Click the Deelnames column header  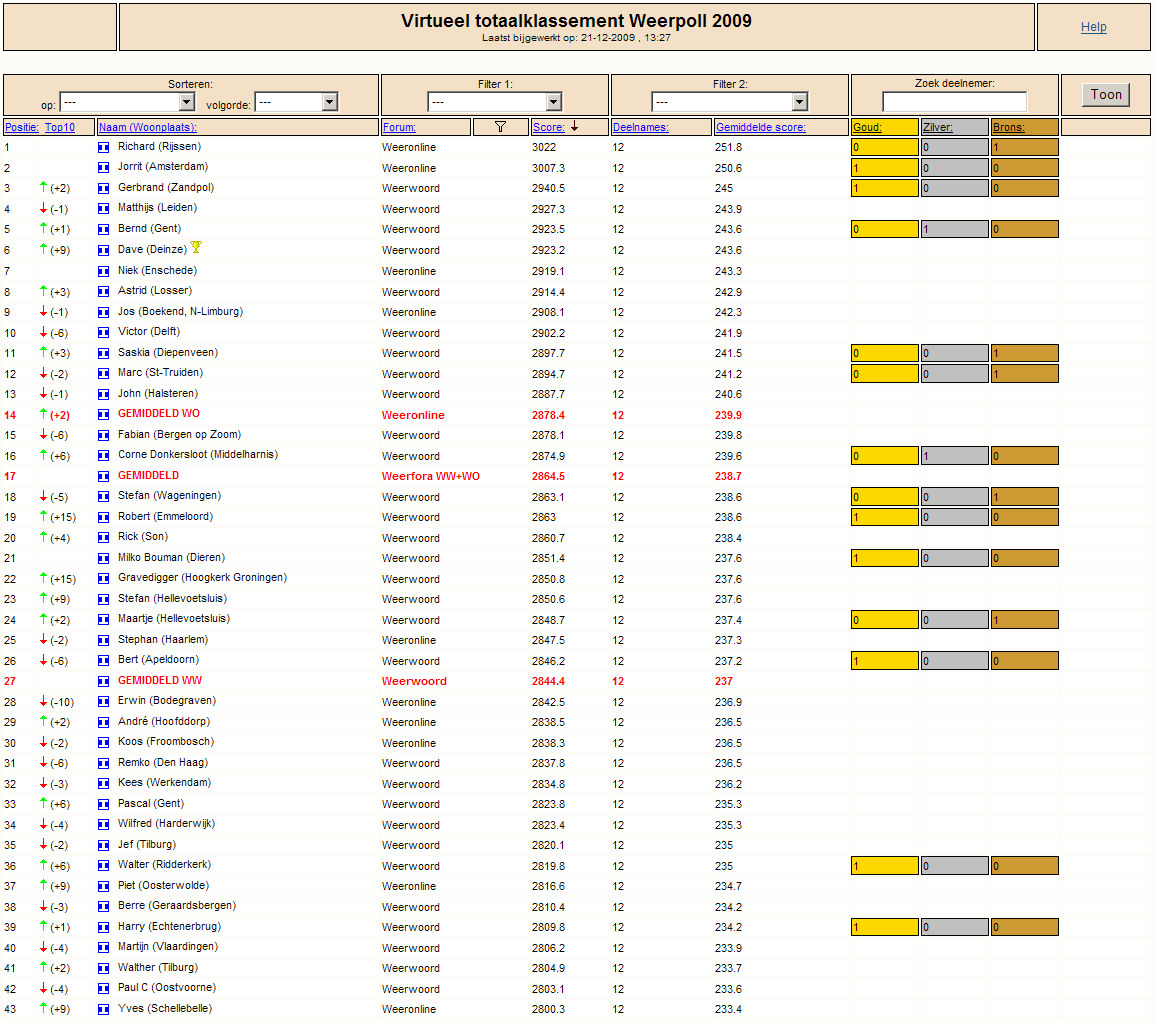click(640, 127)
